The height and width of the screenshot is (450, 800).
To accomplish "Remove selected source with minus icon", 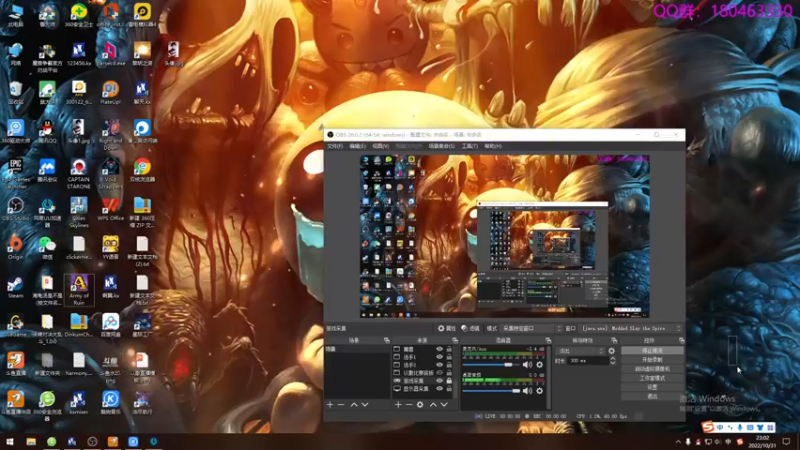I will (x=409, y=405).
